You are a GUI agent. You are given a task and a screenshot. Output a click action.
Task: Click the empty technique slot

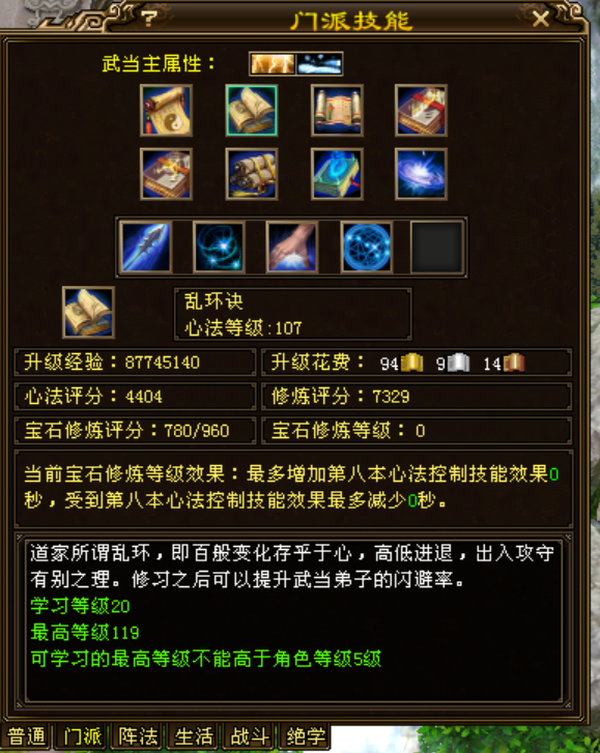pos(437,247)
